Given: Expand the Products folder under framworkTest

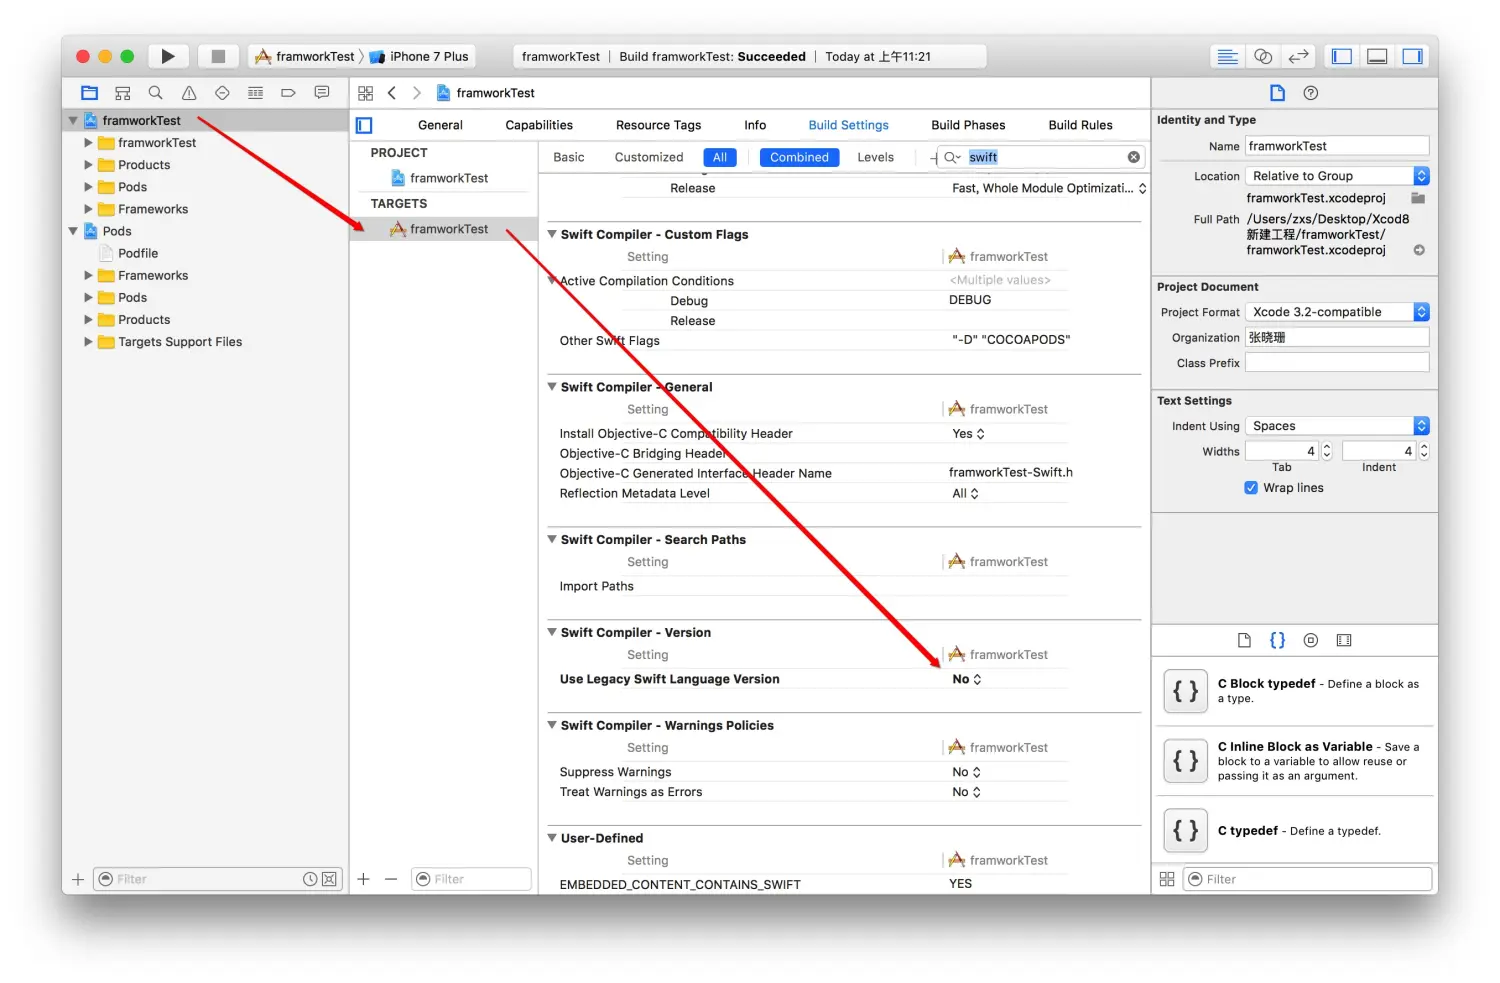Looking at the screenshot, I should [88, 165].
